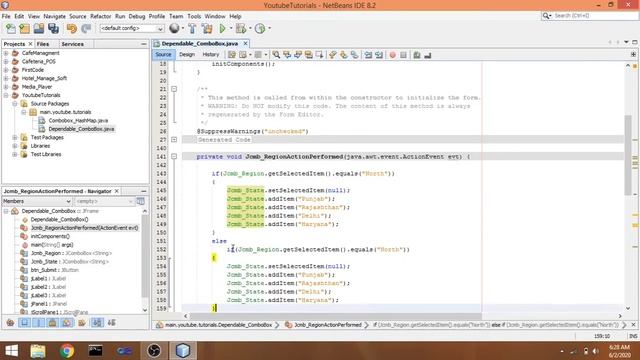Toggle Show Non-Public Members in Navigator
The height and width of the screenshot is (360, 640).
(53, 323)
